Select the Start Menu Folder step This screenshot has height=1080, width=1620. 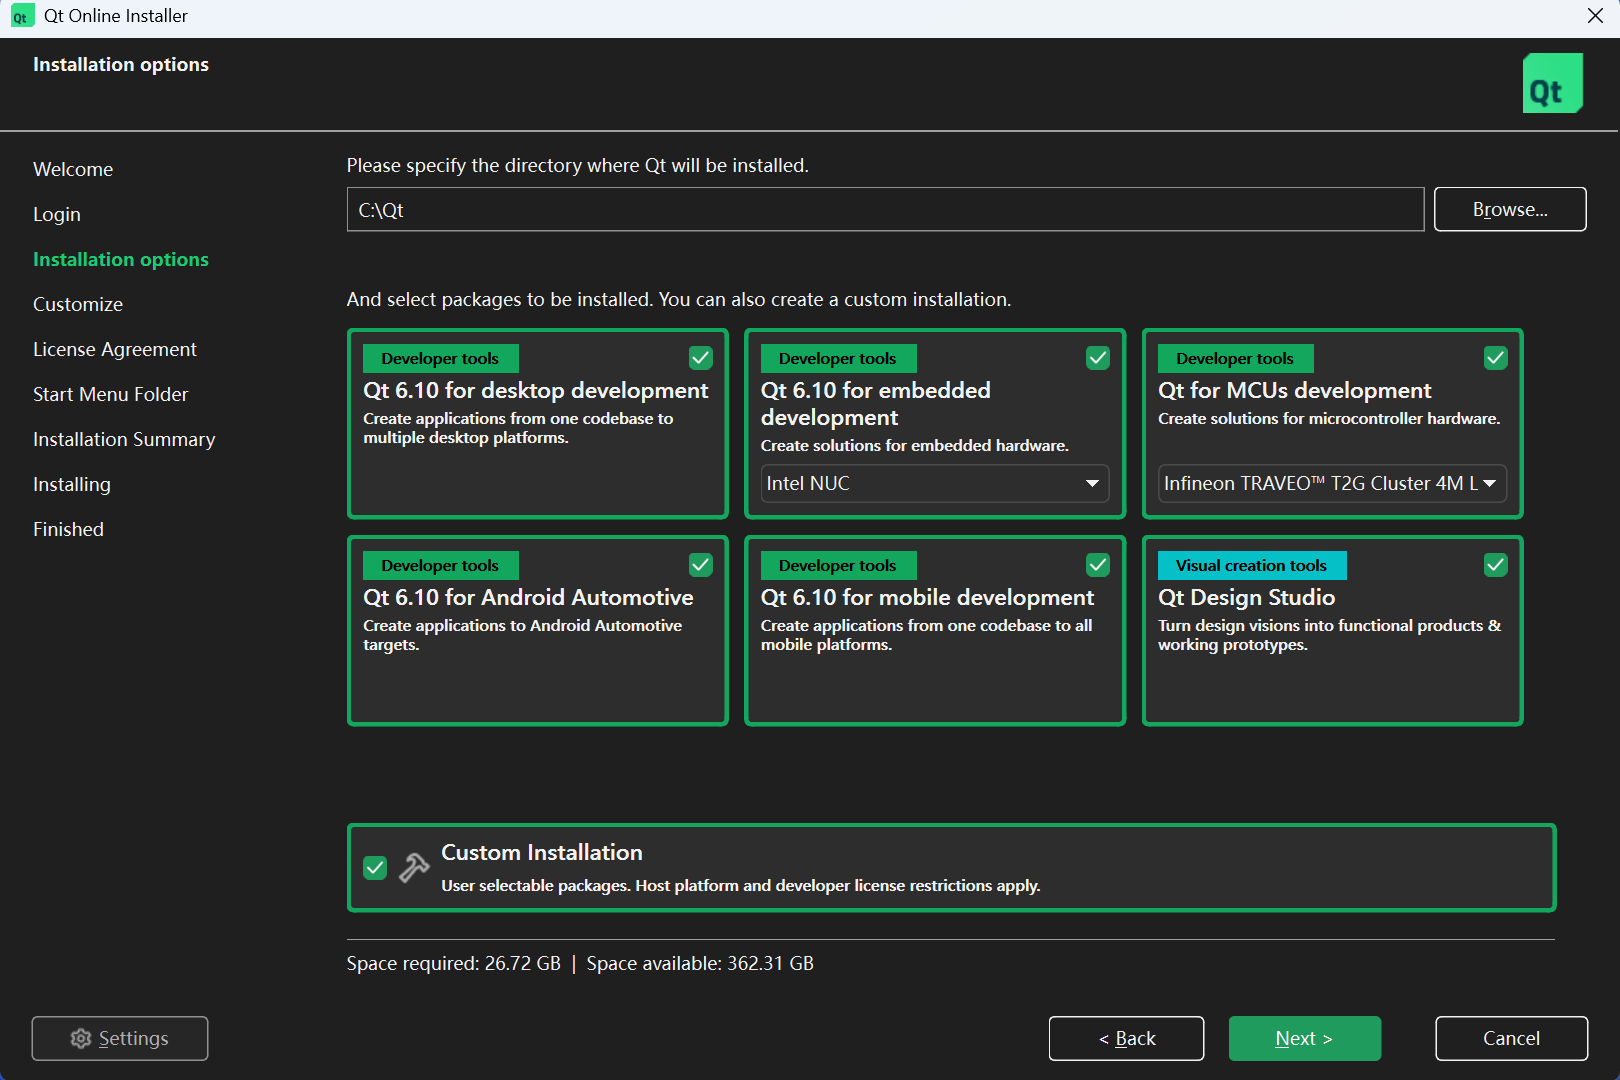pos(111,394)
